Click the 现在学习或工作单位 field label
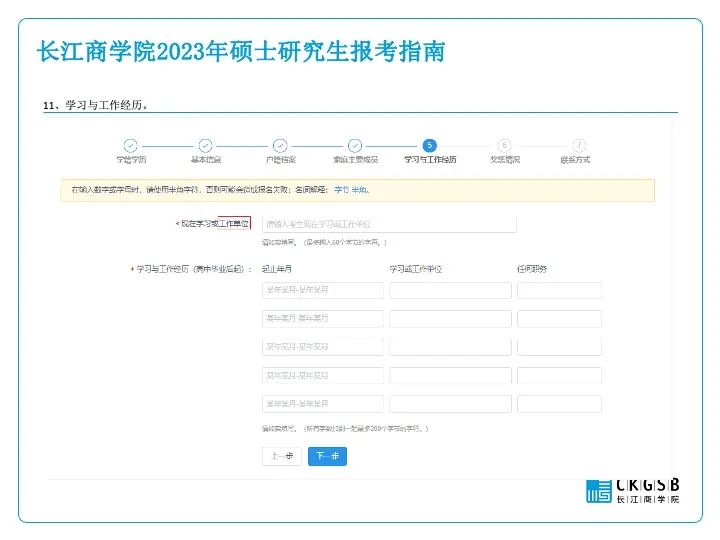Screen dimensions: 720x540 214,224
